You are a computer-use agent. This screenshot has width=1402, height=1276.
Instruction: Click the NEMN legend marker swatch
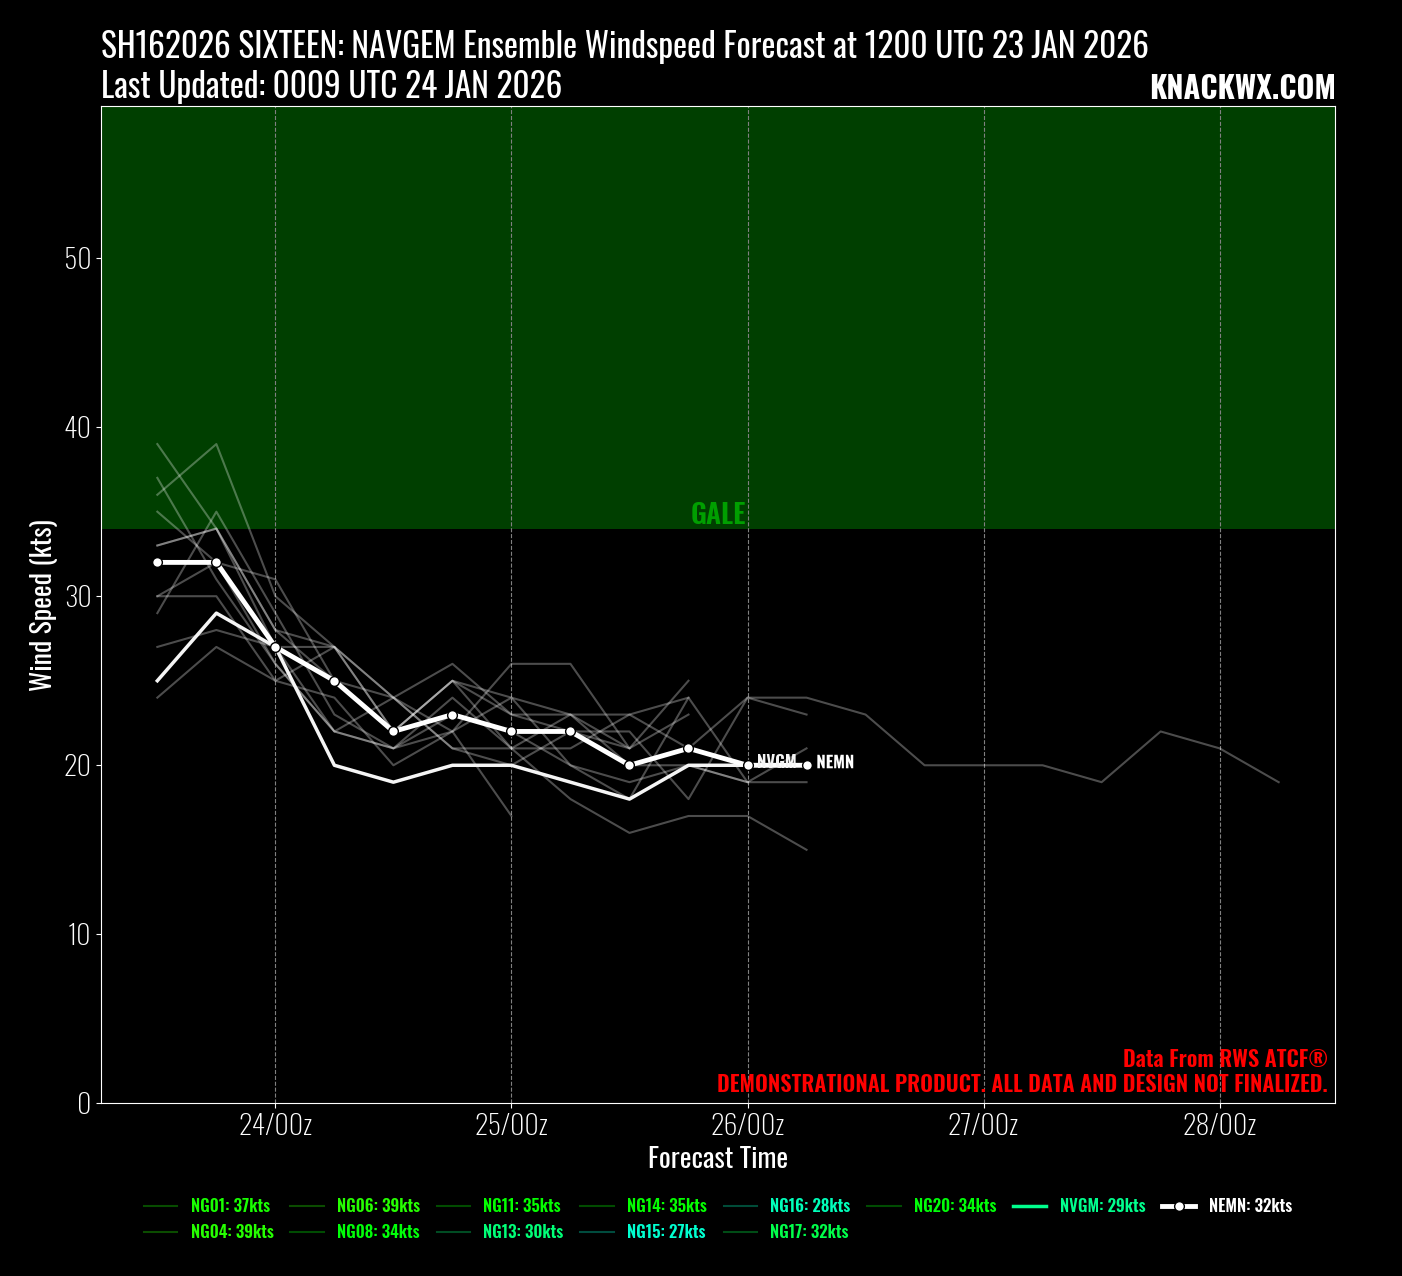(1179, 1207)
